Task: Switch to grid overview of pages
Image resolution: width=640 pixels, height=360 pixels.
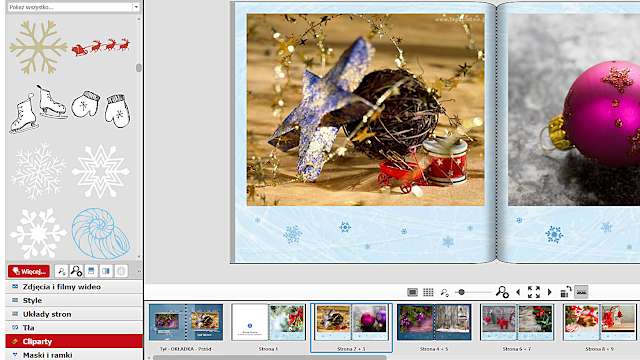Action: (428, 292)
